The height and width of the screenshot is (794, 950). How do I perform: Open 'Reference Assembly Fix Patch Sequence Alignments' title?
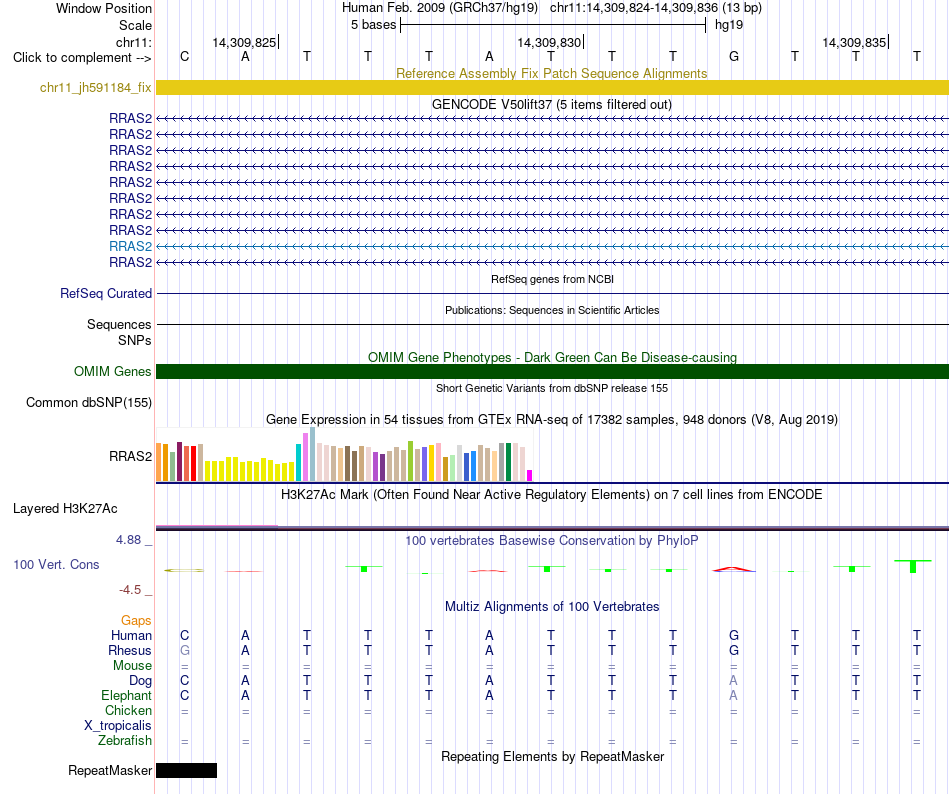(x=552, y=73)
